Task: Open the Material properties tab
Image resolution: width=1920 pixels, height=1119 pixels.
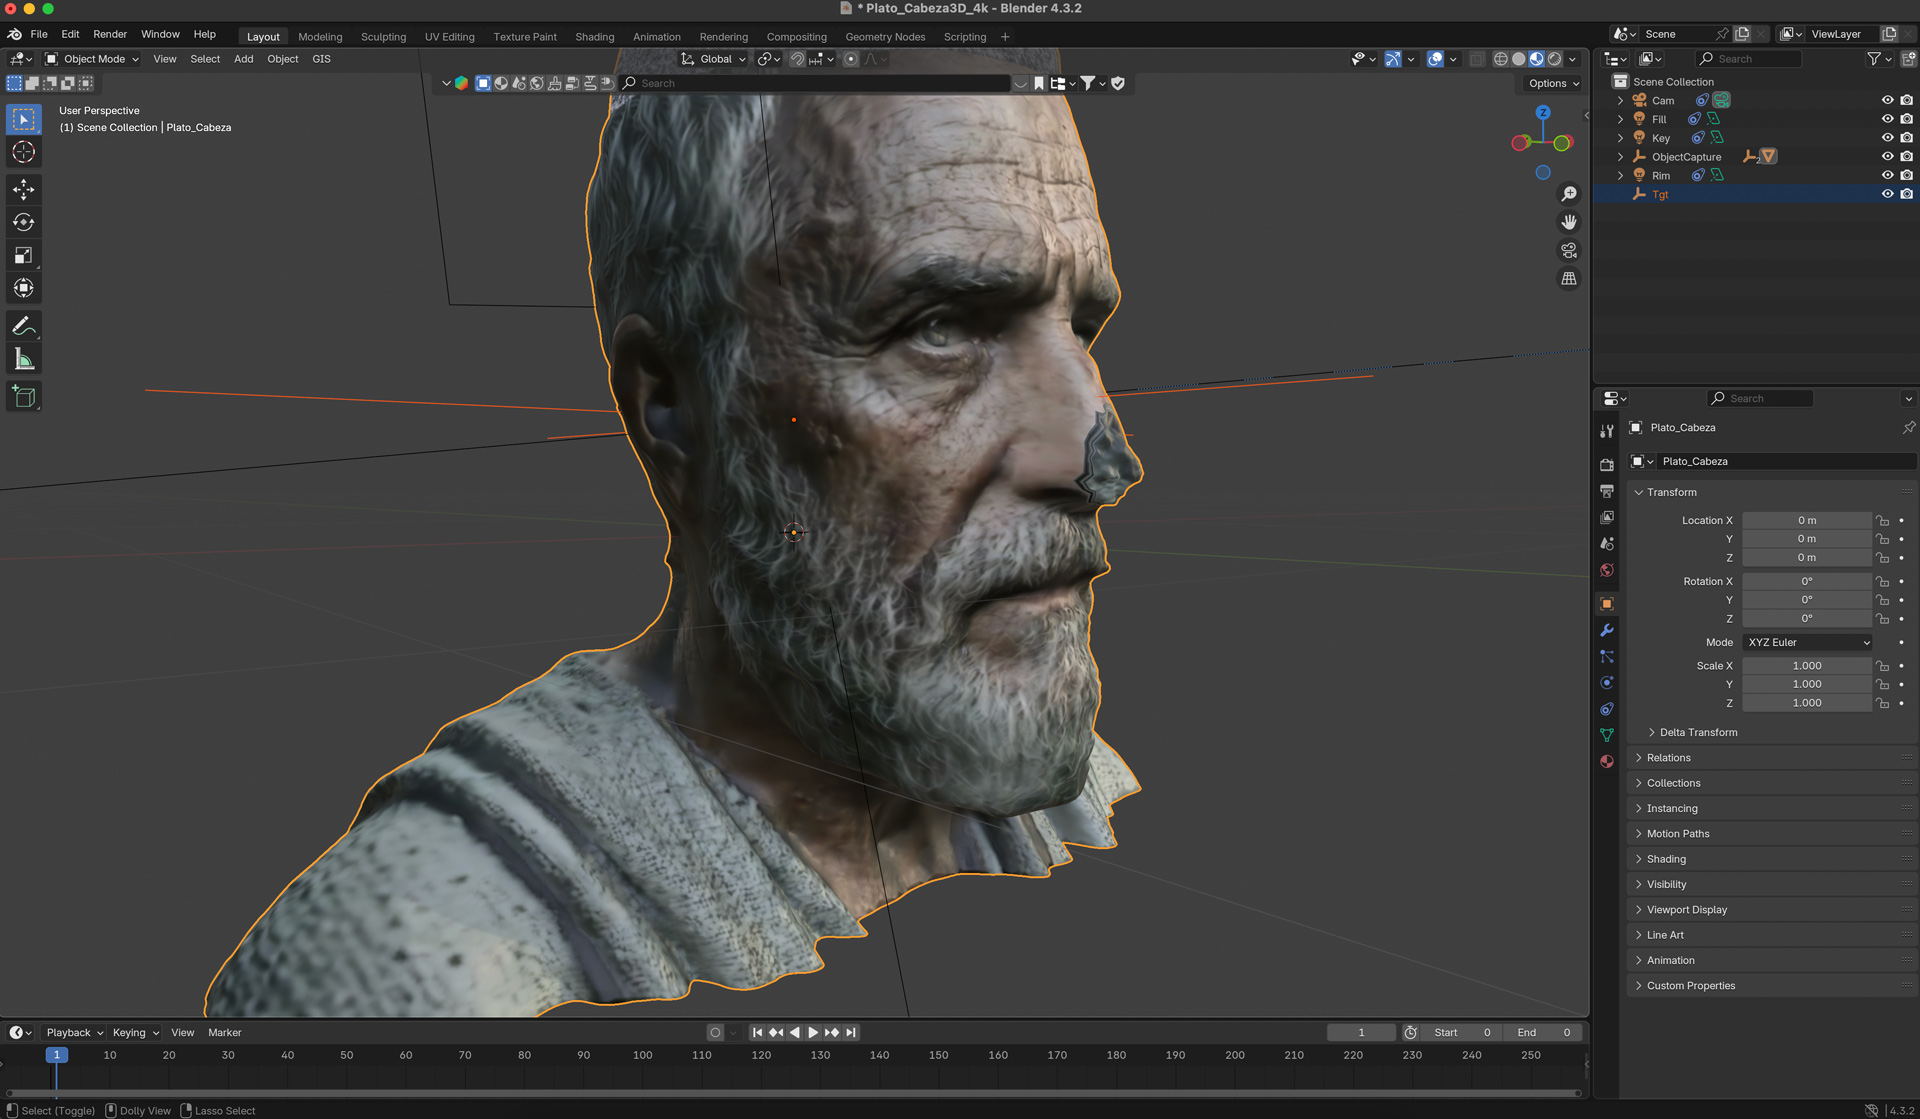Action: tap(1607, 762)
